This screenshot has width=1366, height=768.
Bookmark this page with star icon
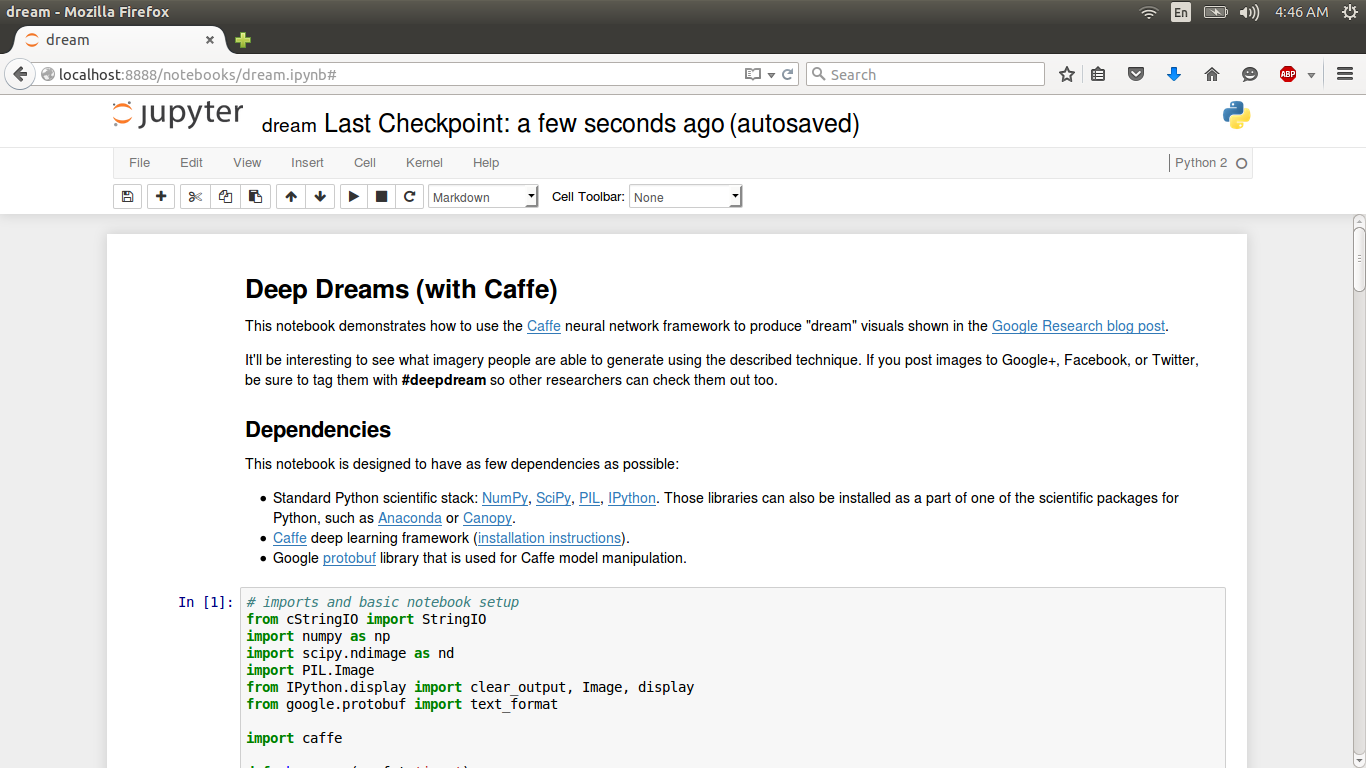(x=1067, y=74)
